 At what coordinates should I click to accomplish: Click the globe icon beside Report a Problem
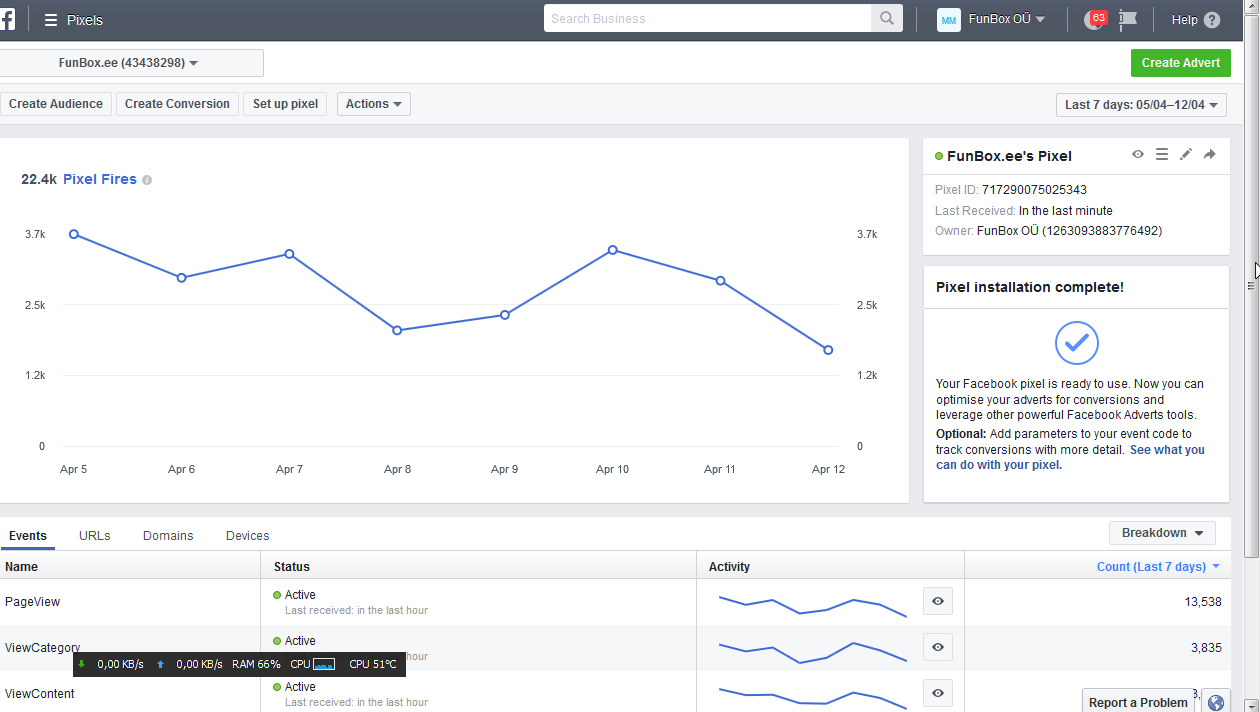[x=1216, y=702]
